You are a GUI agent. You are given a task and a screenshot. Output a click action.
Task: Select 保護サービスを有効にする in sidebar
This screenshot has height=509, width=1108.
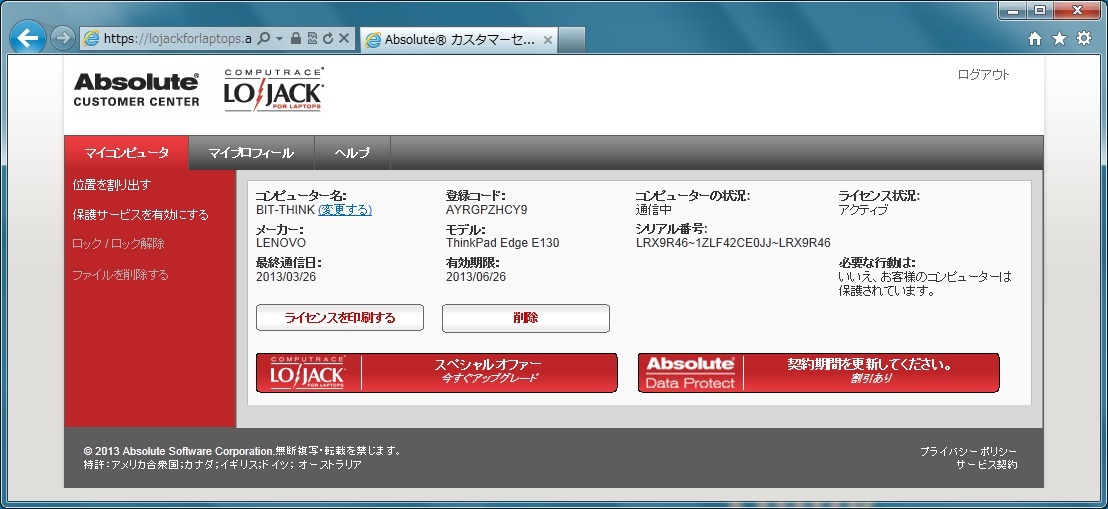[141, 214]
